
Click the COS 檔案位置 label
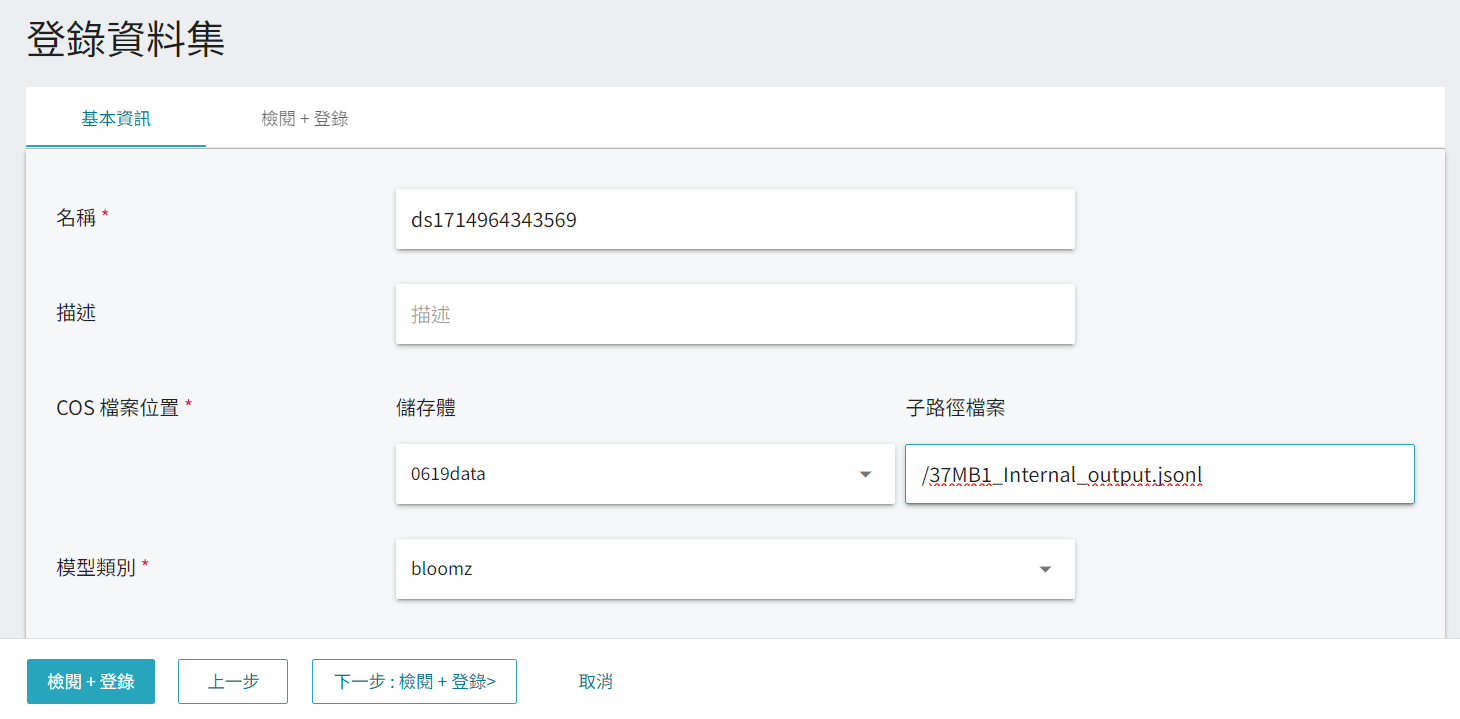[118, 407]
